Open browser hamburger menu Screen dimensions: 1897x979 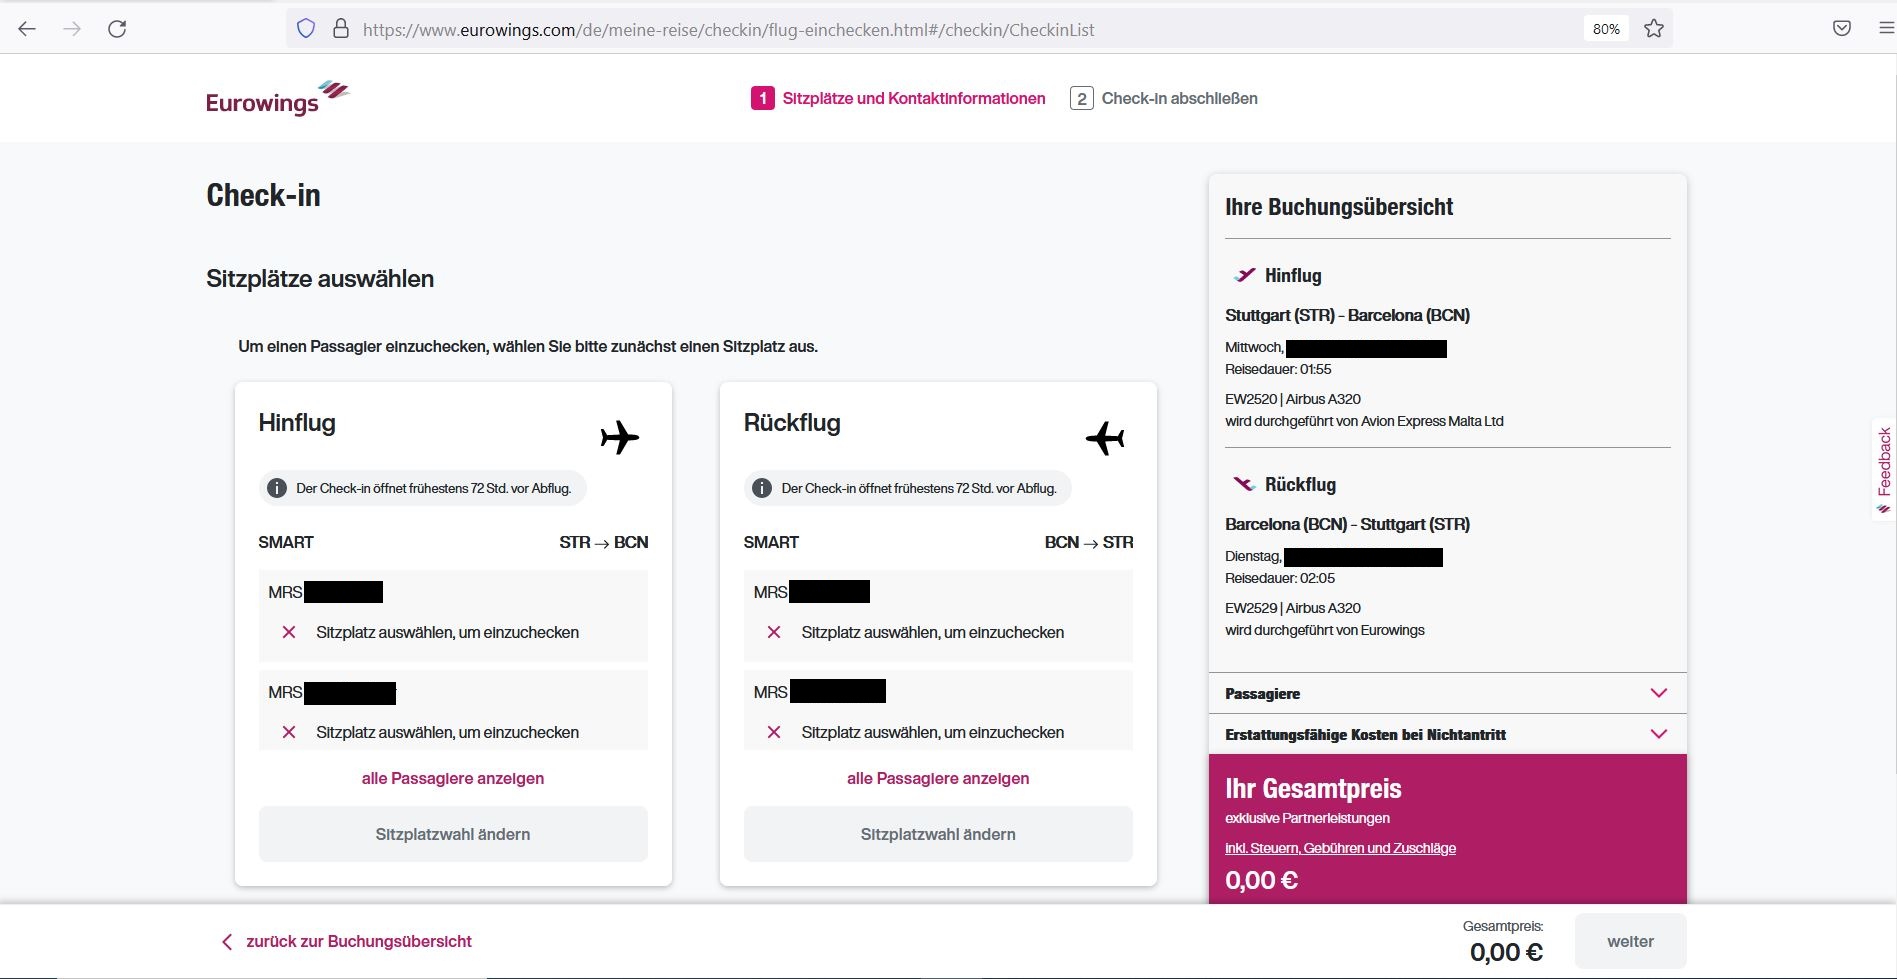(1886, 28)
